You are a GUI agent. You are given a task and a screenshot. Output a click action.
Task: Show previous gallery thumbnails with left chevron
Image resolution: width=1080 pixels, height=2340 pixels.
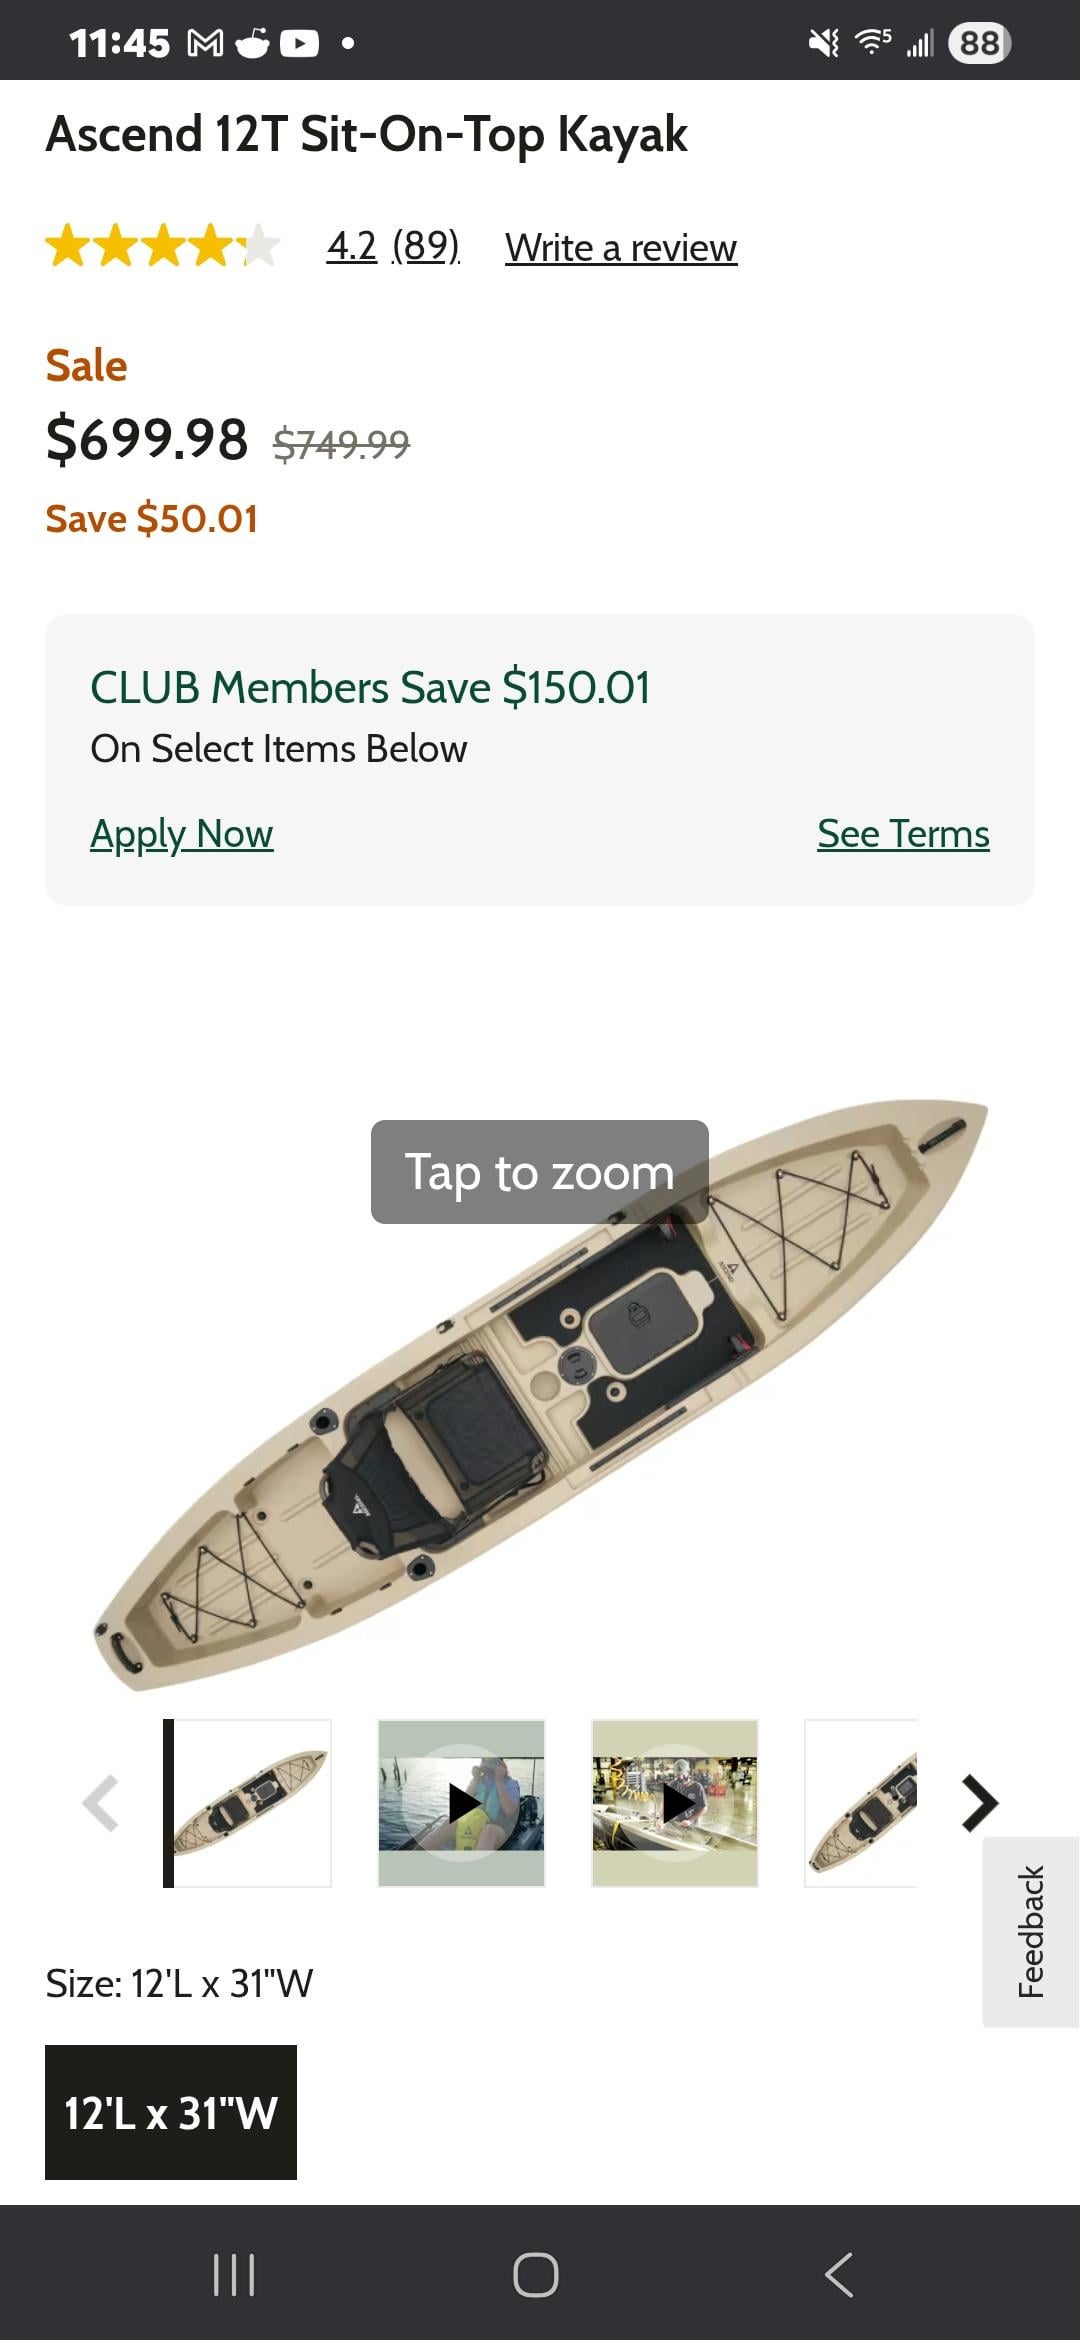coord(101,1803)
